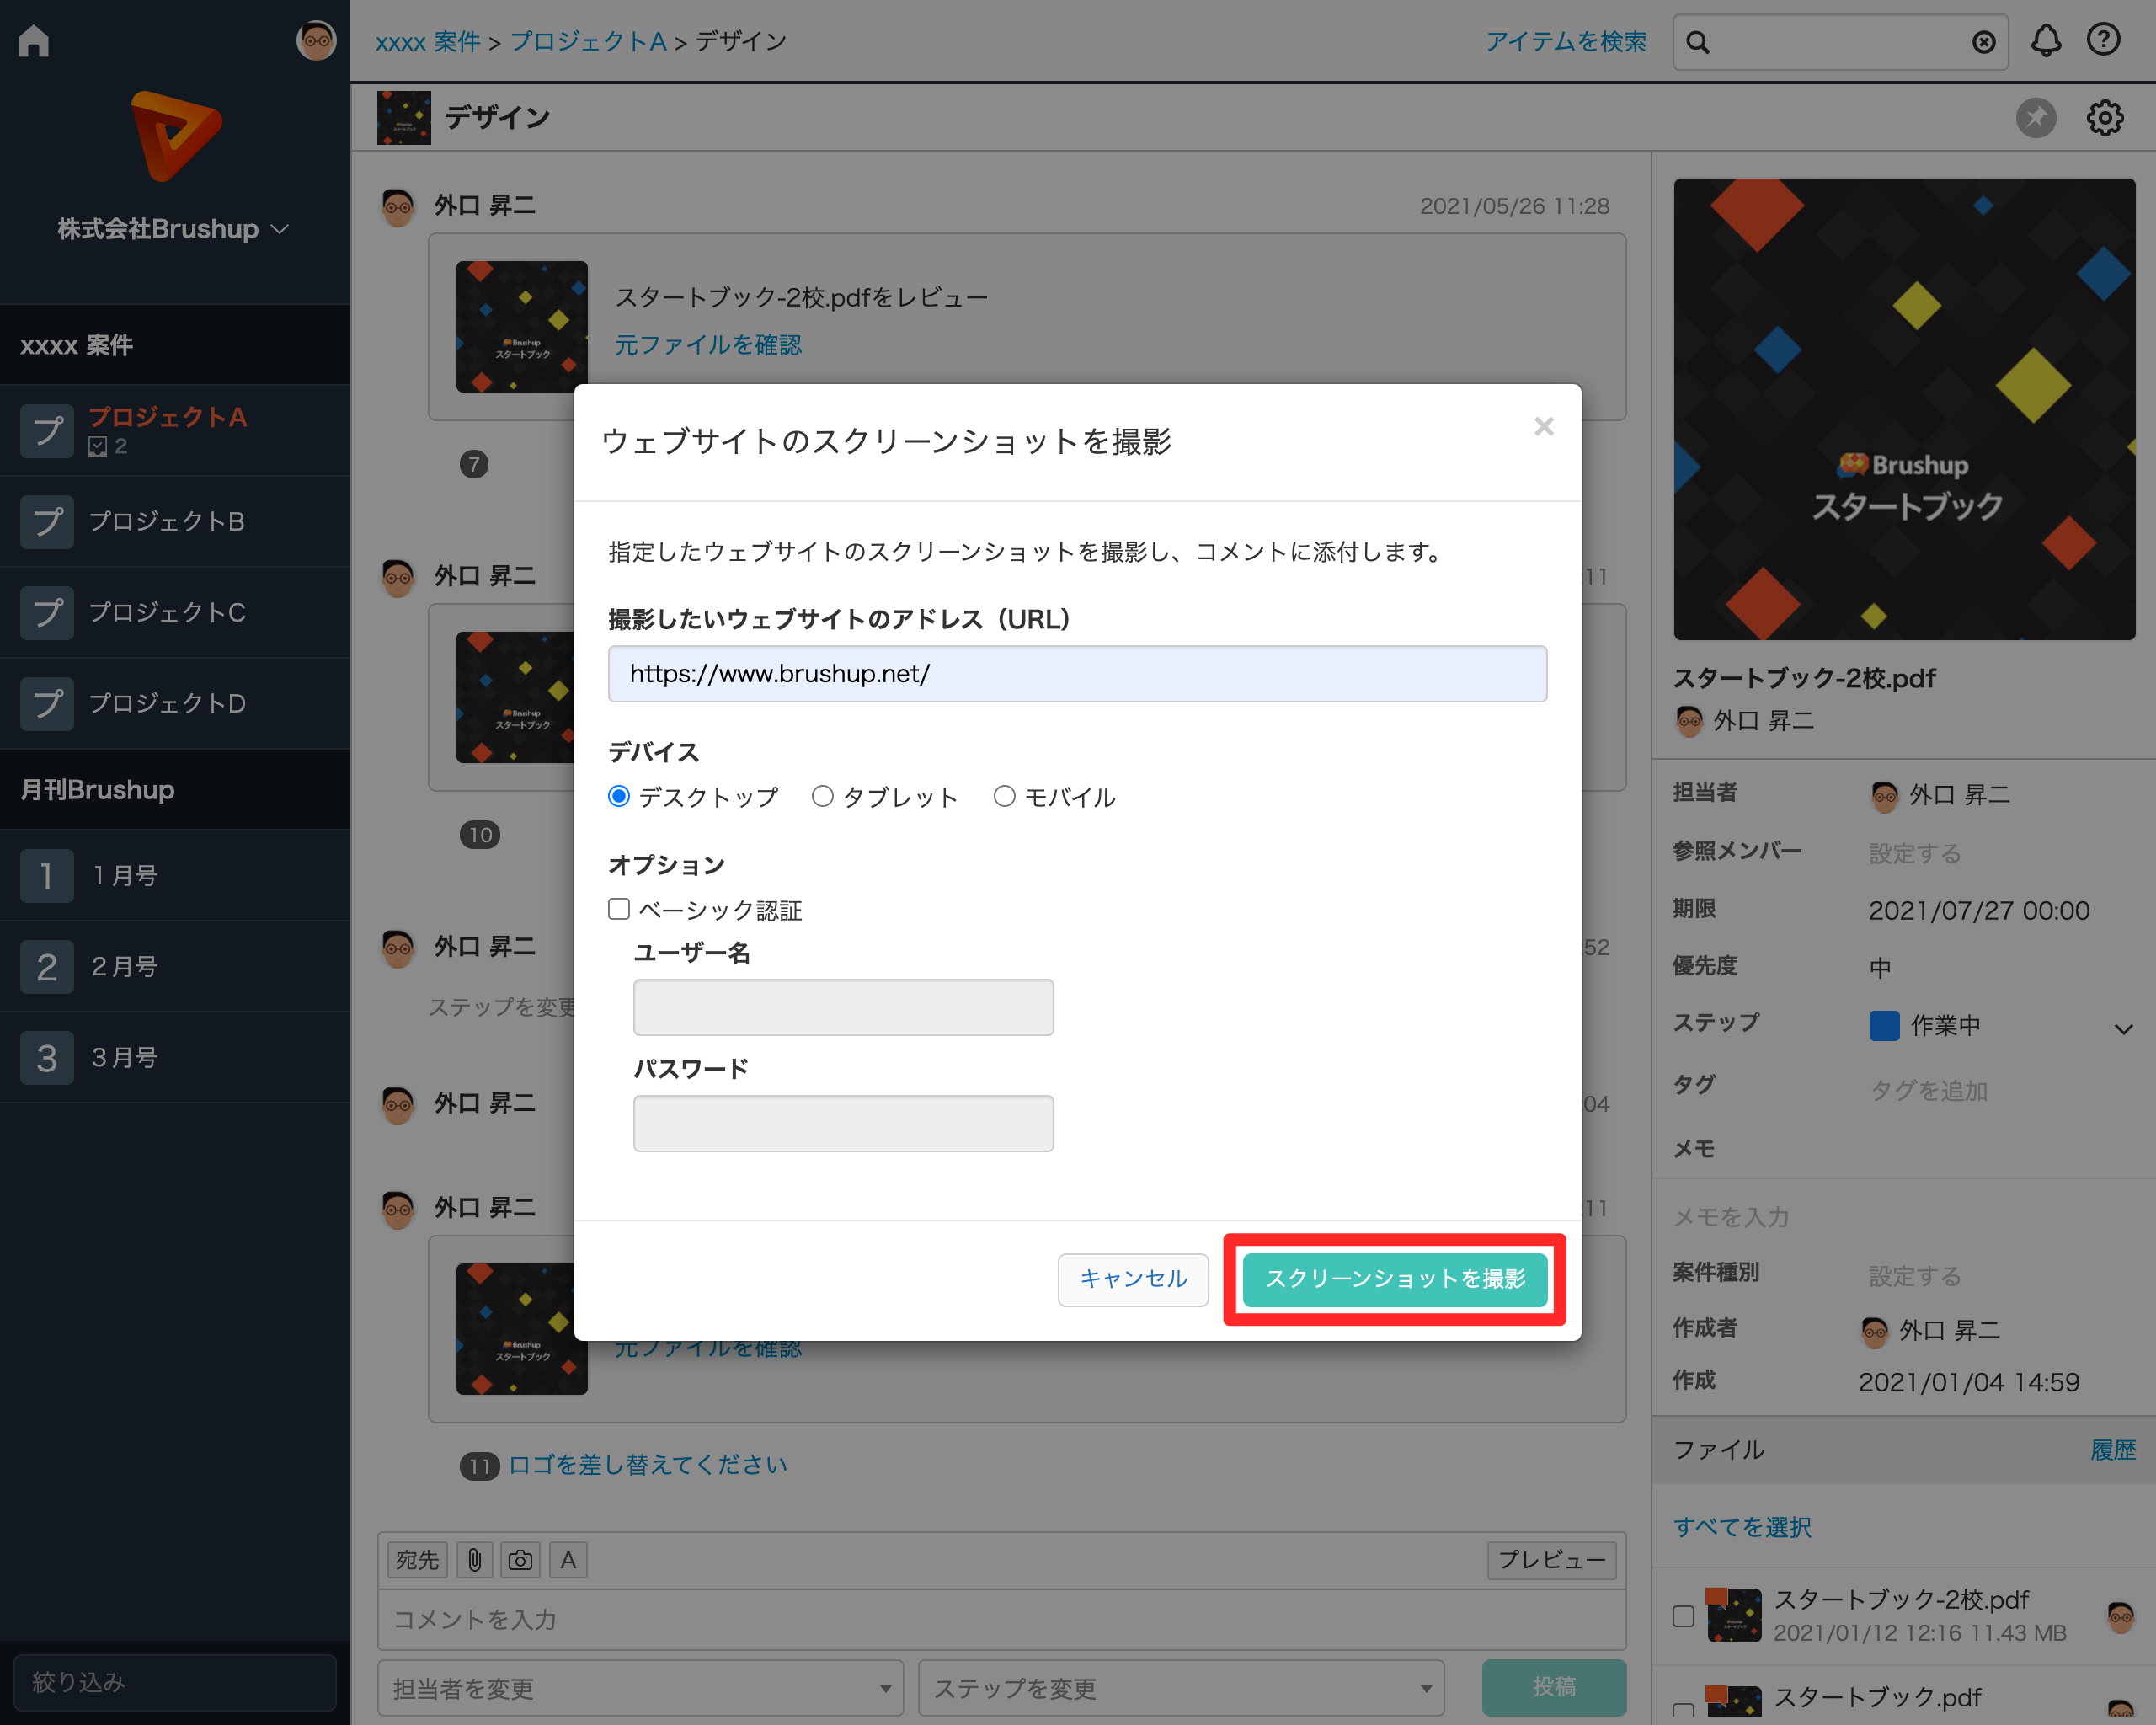Click the camera screenshot icon in comment toolbar
The image size is (2156, 1725).
click(520, 1560)
